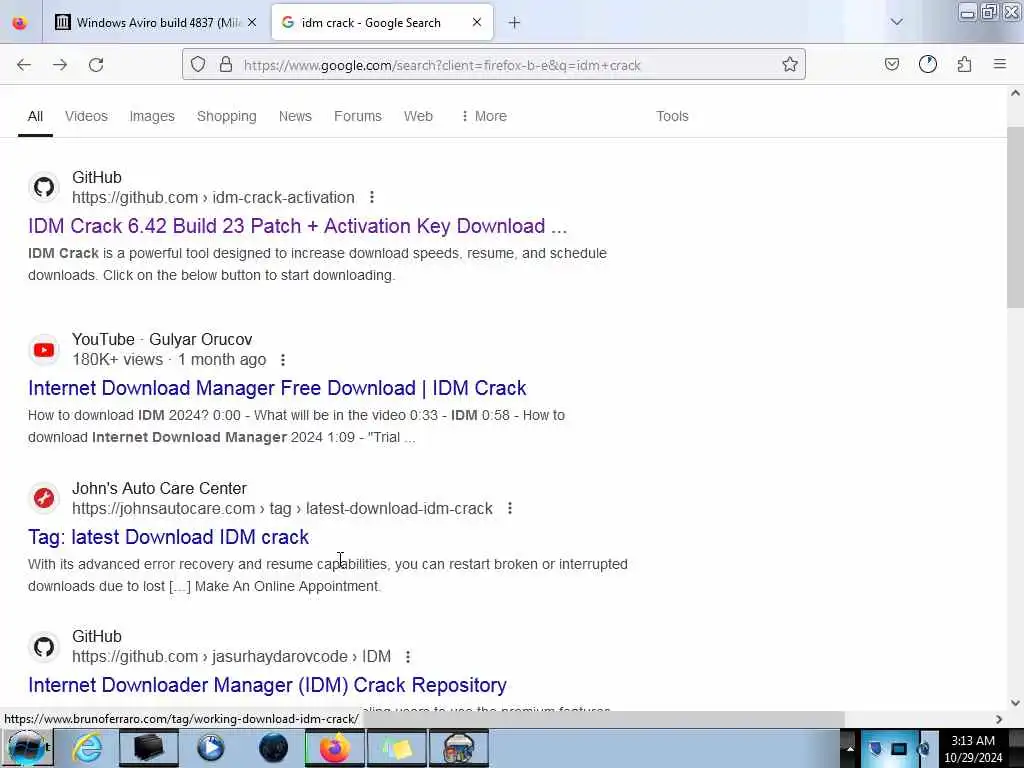The image size is (1024, 768).
Task: Reload the Google search page
Action: [96, 65]
